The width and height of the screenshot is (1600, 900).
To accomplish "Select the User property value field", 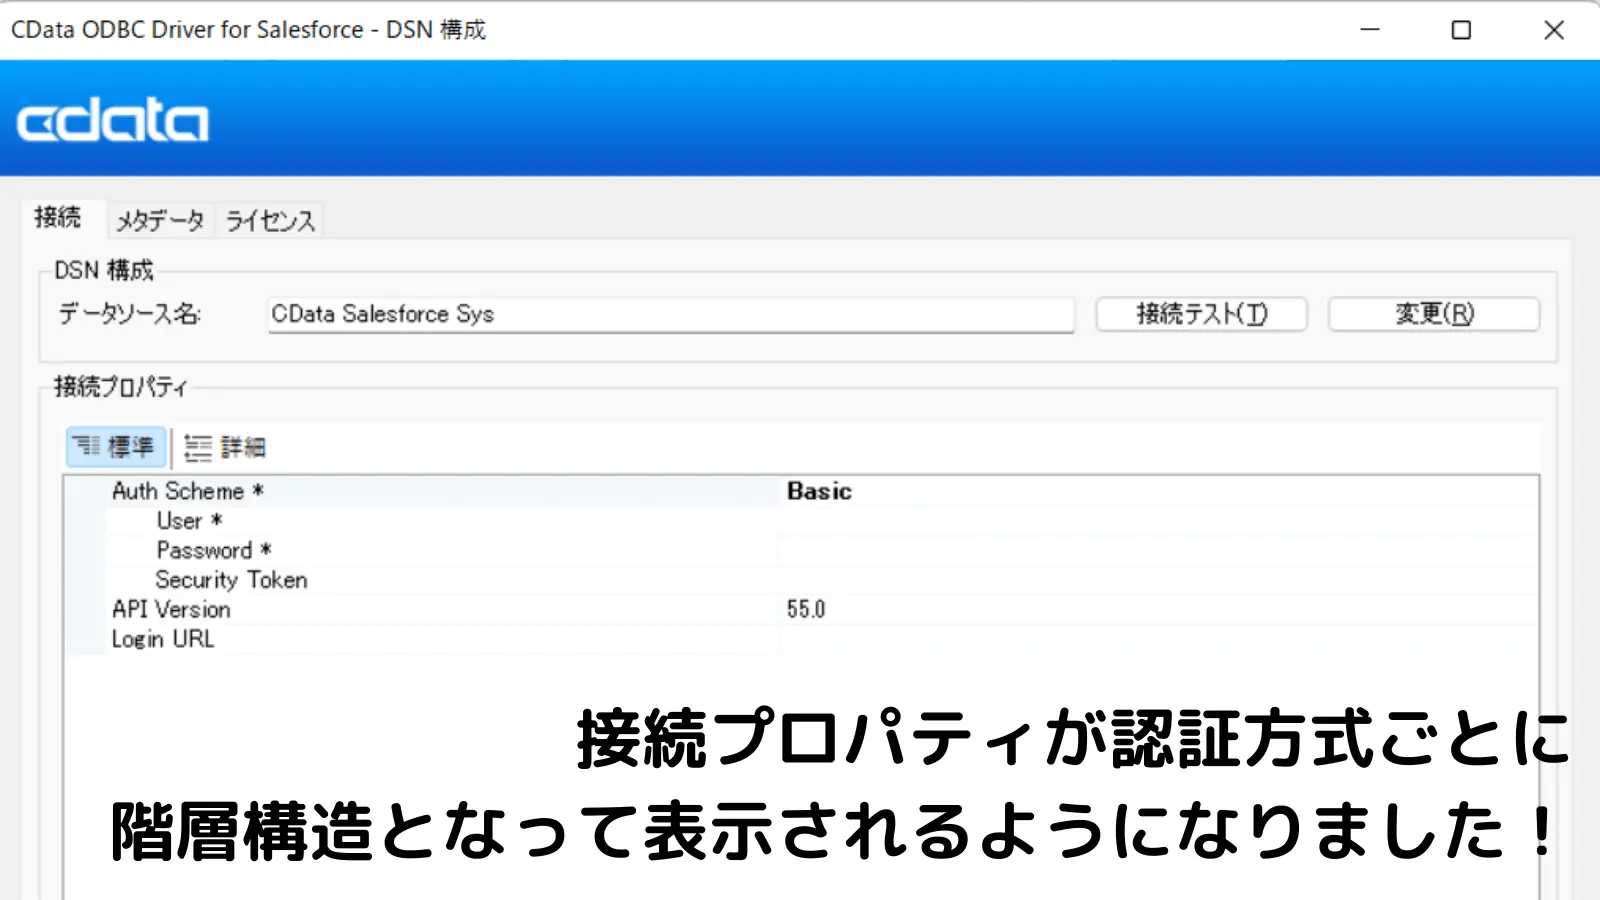I will (1160, 521).
